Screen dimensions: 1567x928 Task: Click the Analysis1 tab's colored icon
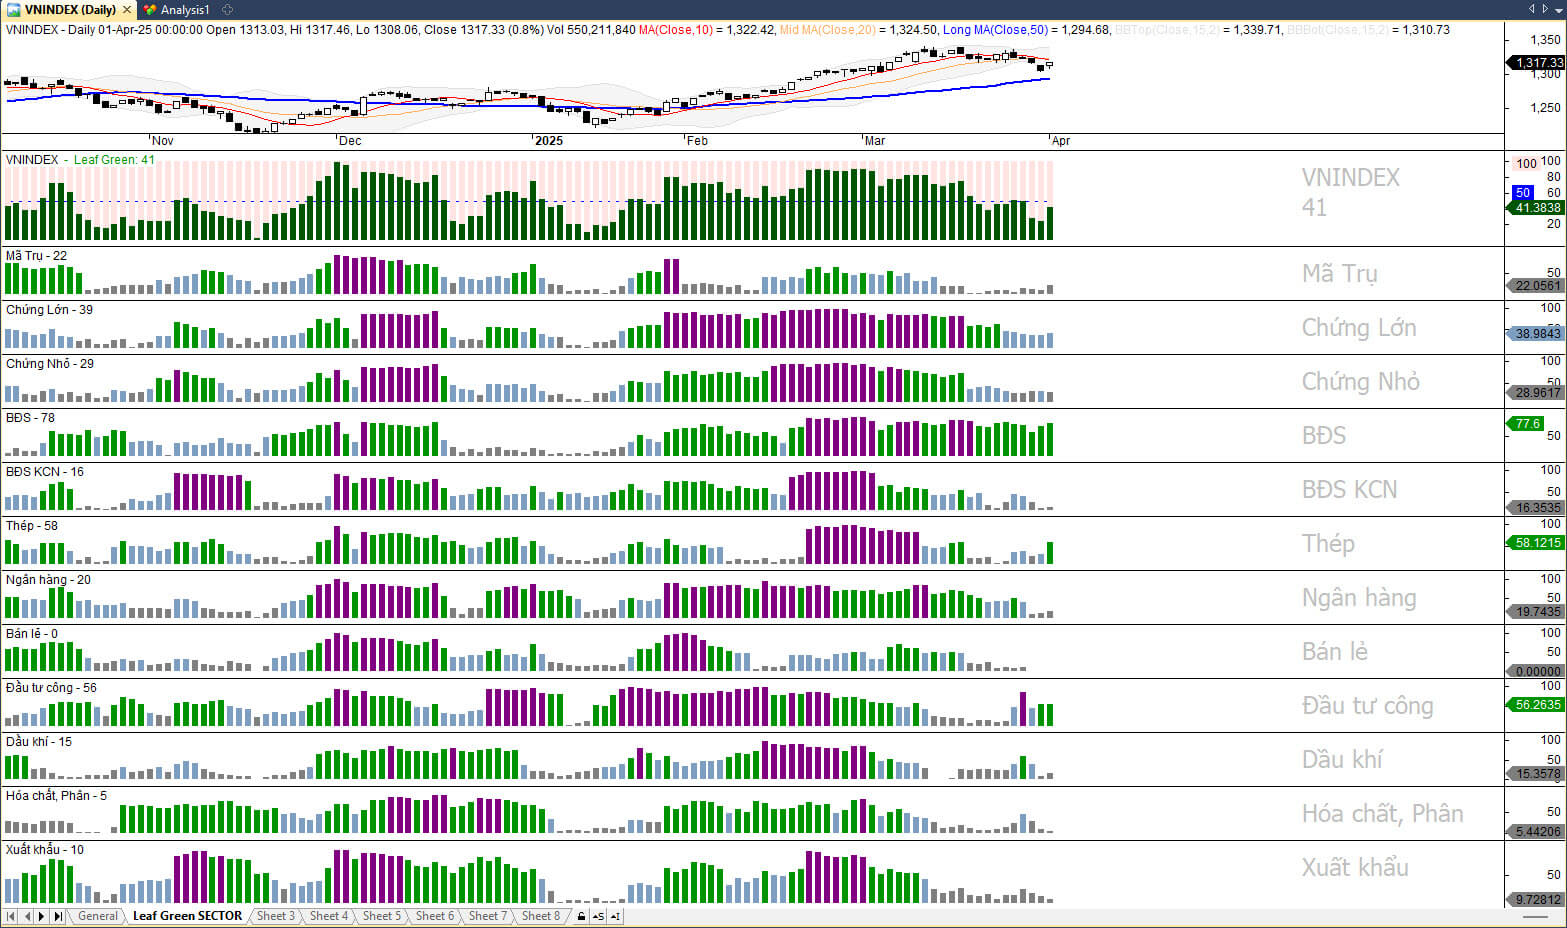click(x=150, y=10)
